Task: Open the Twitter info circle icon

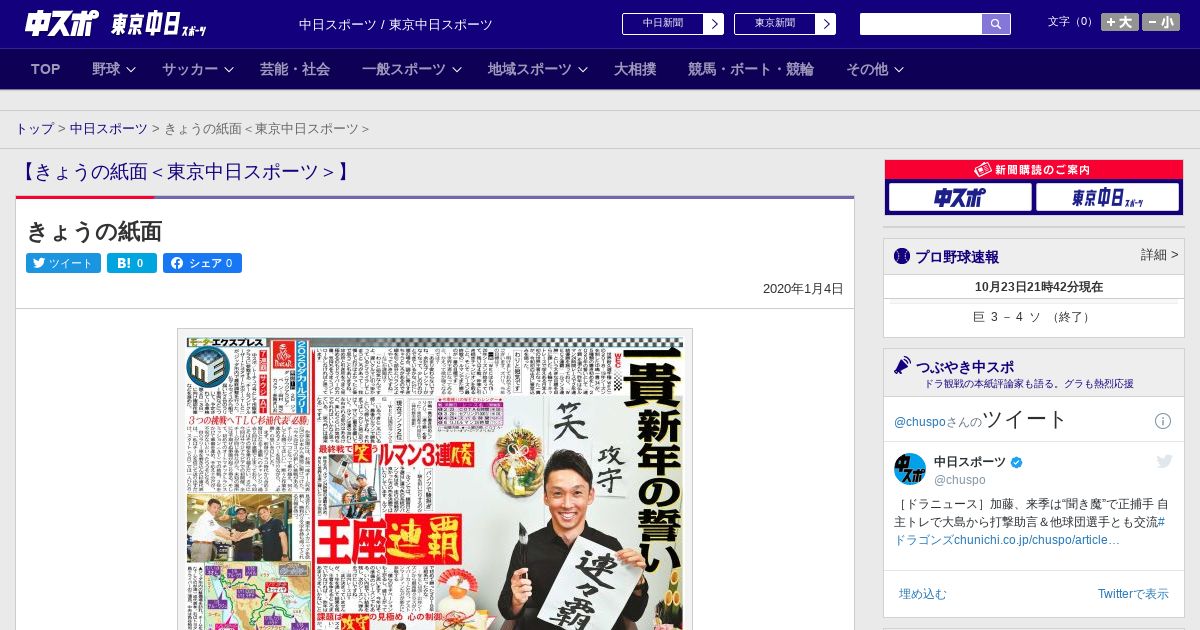Action: (1163, 421)
